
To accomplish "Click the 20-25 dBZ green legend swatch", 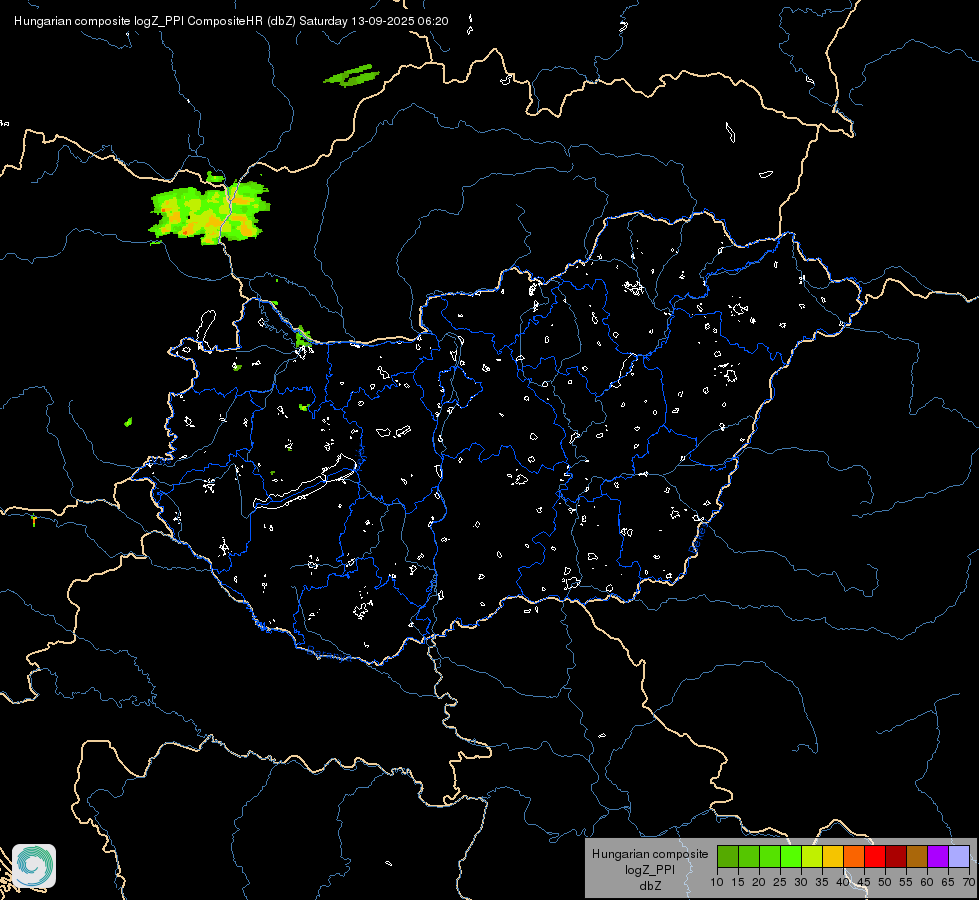I will tap(770, 856).
